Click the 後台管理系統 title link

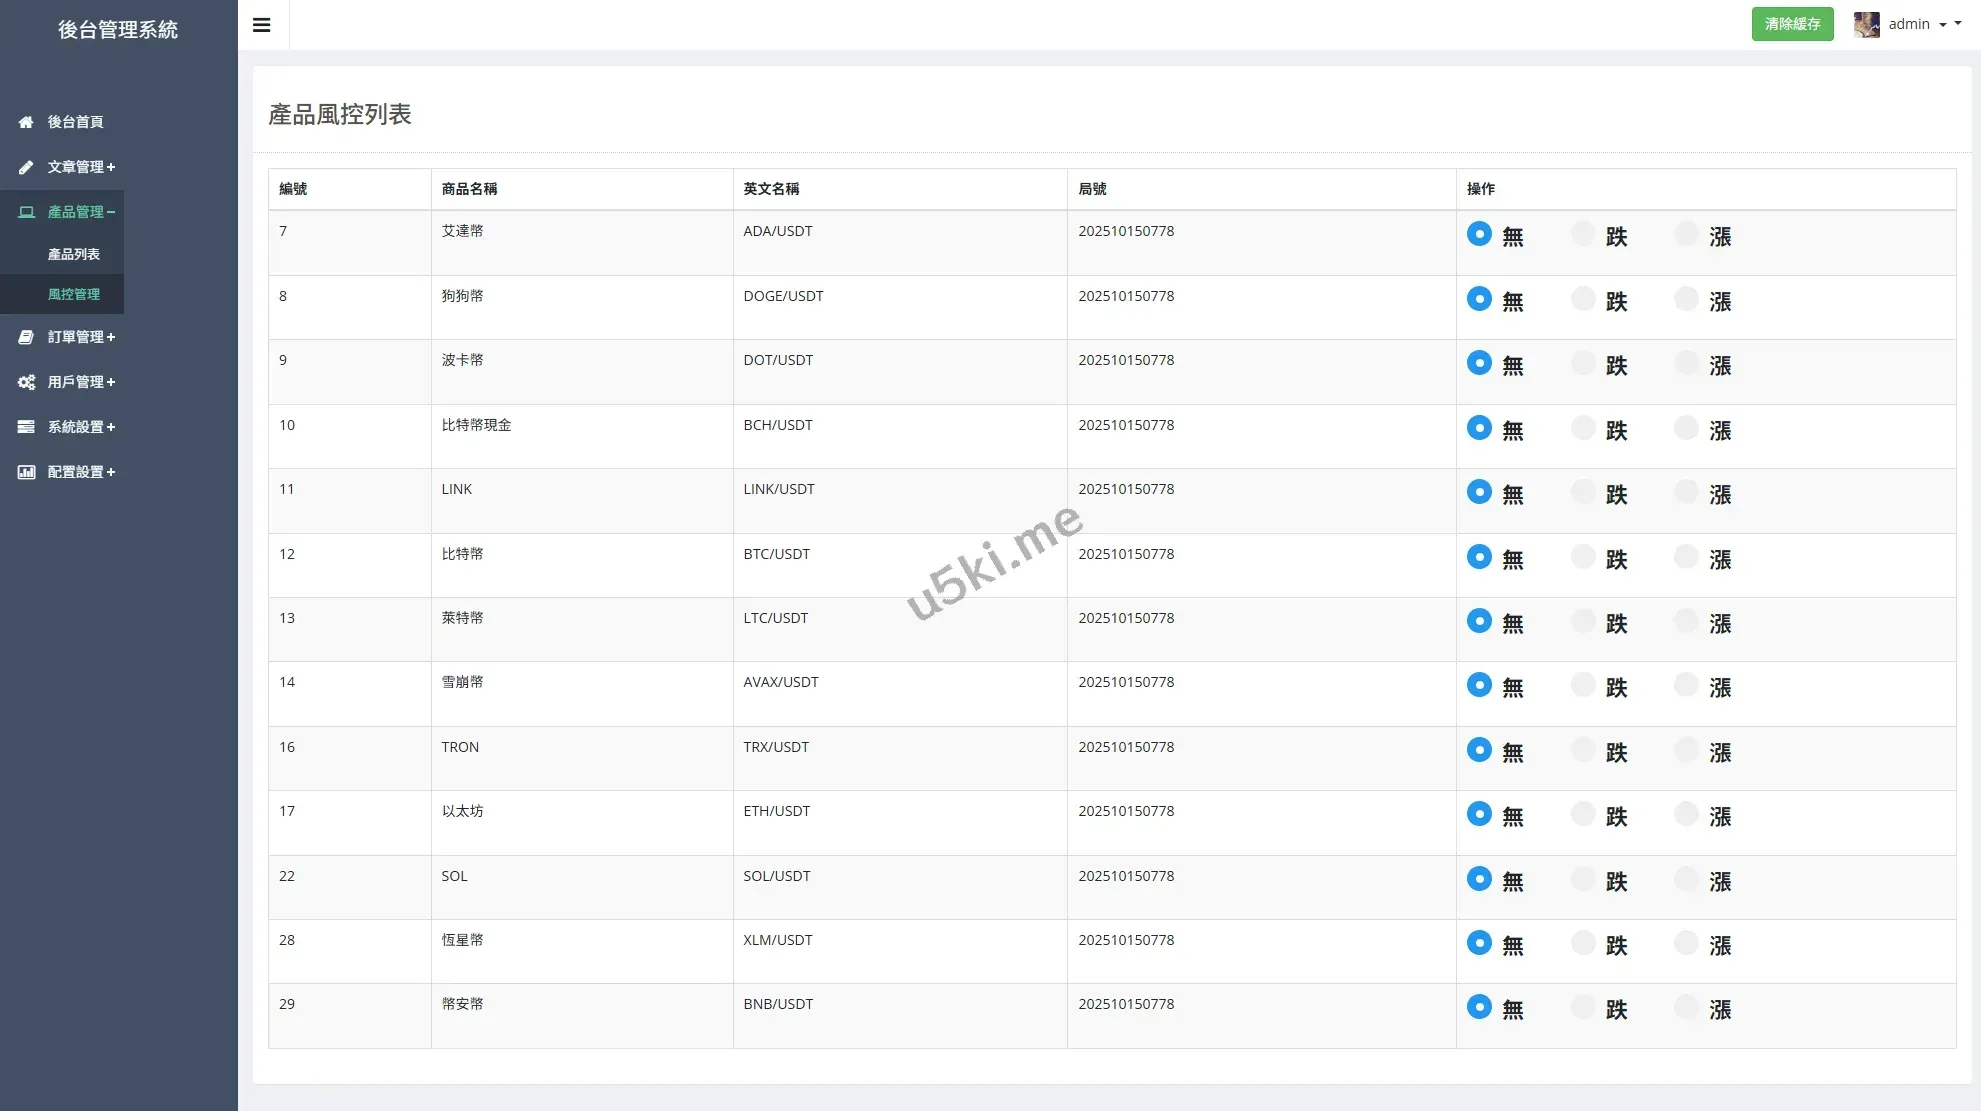(118, 30)
